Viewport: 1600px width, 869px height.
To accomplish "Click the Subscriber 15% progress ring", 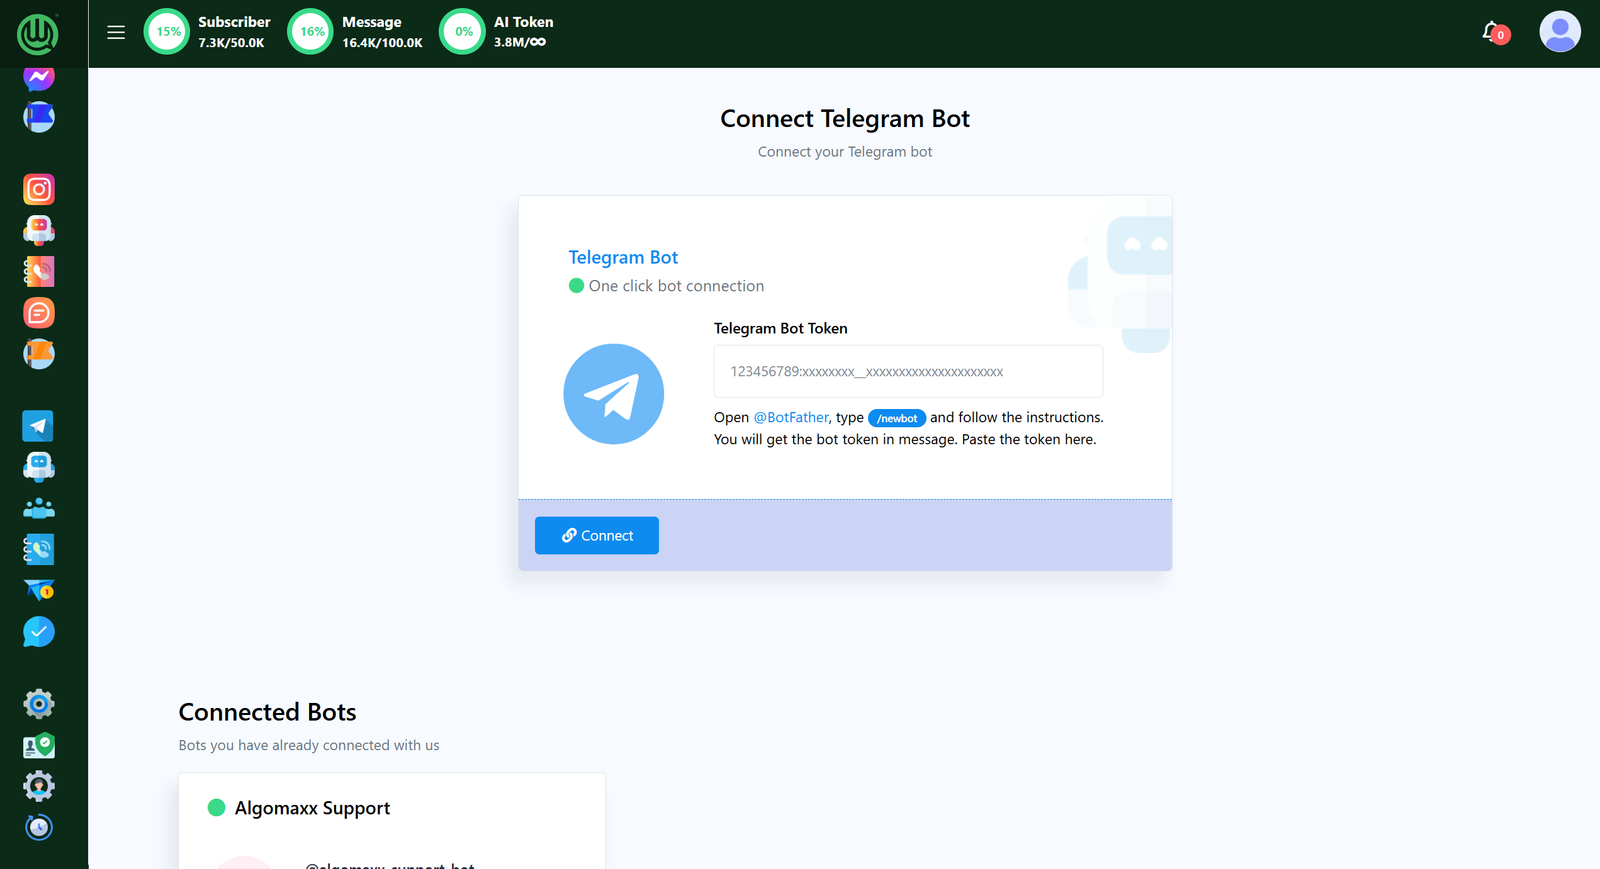I will pos(167,32).
